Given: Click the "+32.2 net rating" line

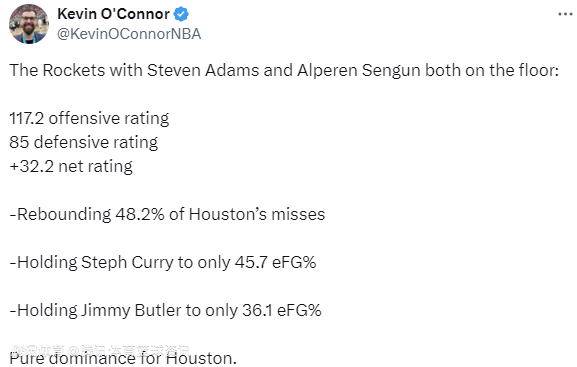Looking at the screenshot, I should click(71, 166).
